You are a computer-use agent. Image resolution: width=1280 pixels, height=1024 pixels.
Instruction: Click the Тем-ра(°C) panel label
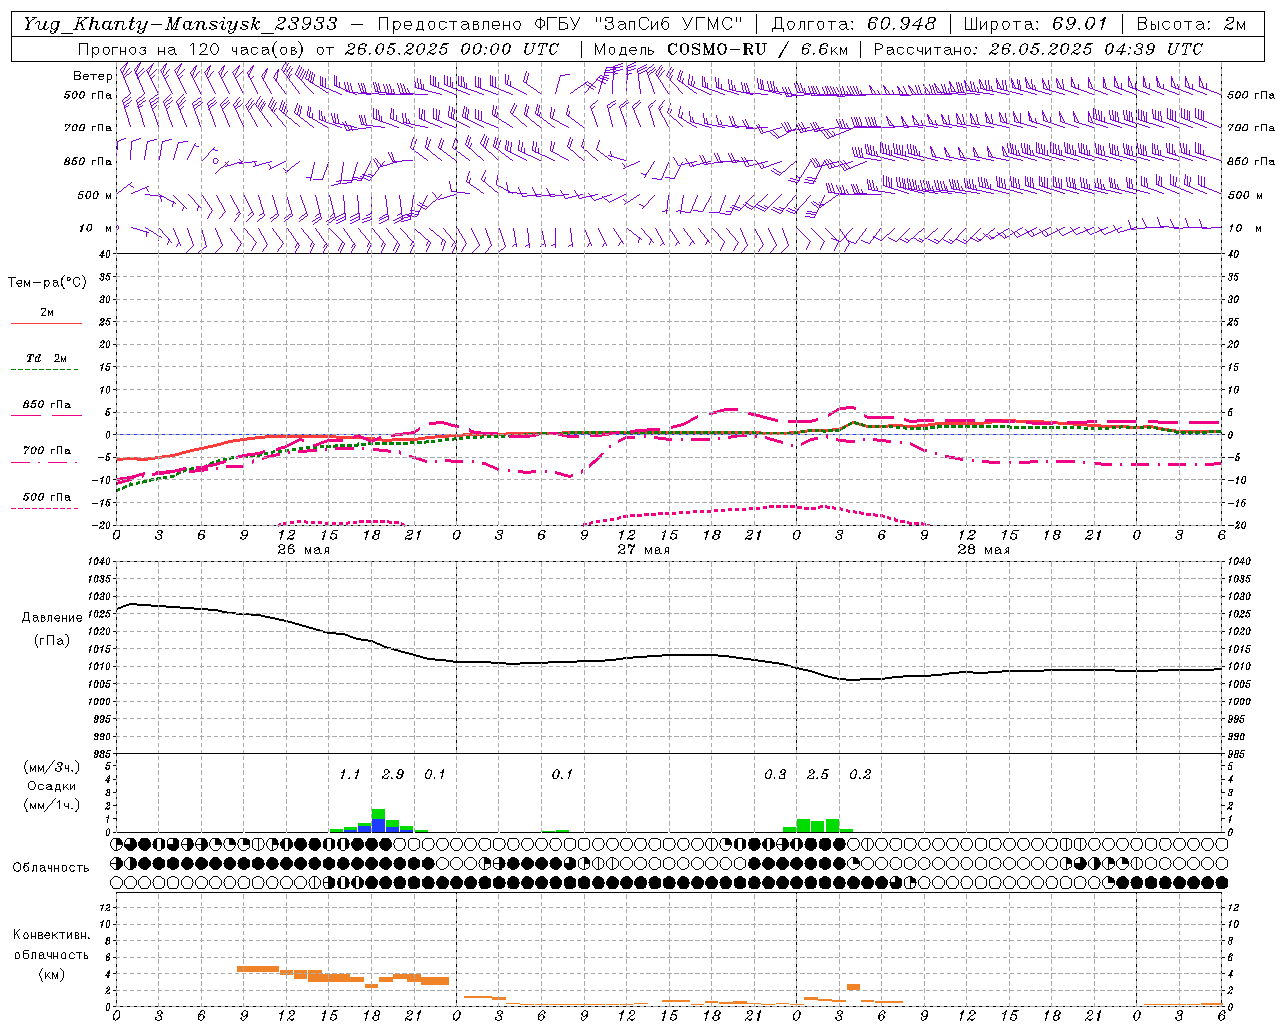click(x=47, y=283)
